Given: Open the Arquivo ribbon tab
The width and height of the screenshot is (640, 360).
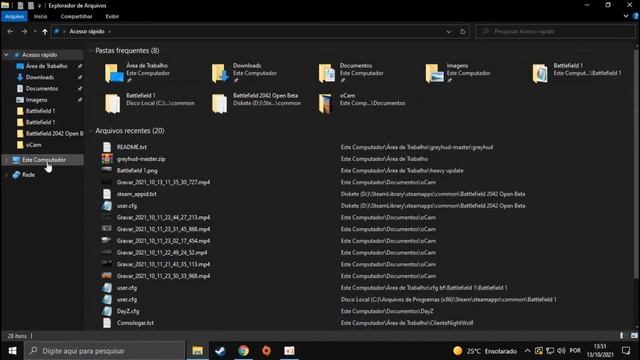Looking at the screenshot, I should (14, 16).
